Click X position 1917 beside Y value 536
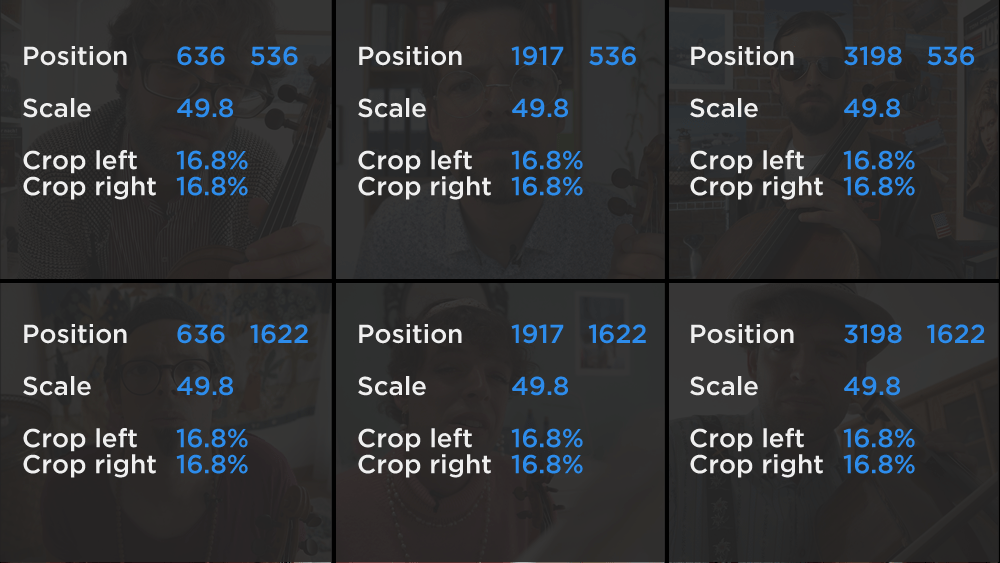1000x563 pixels. pos(537,57)
